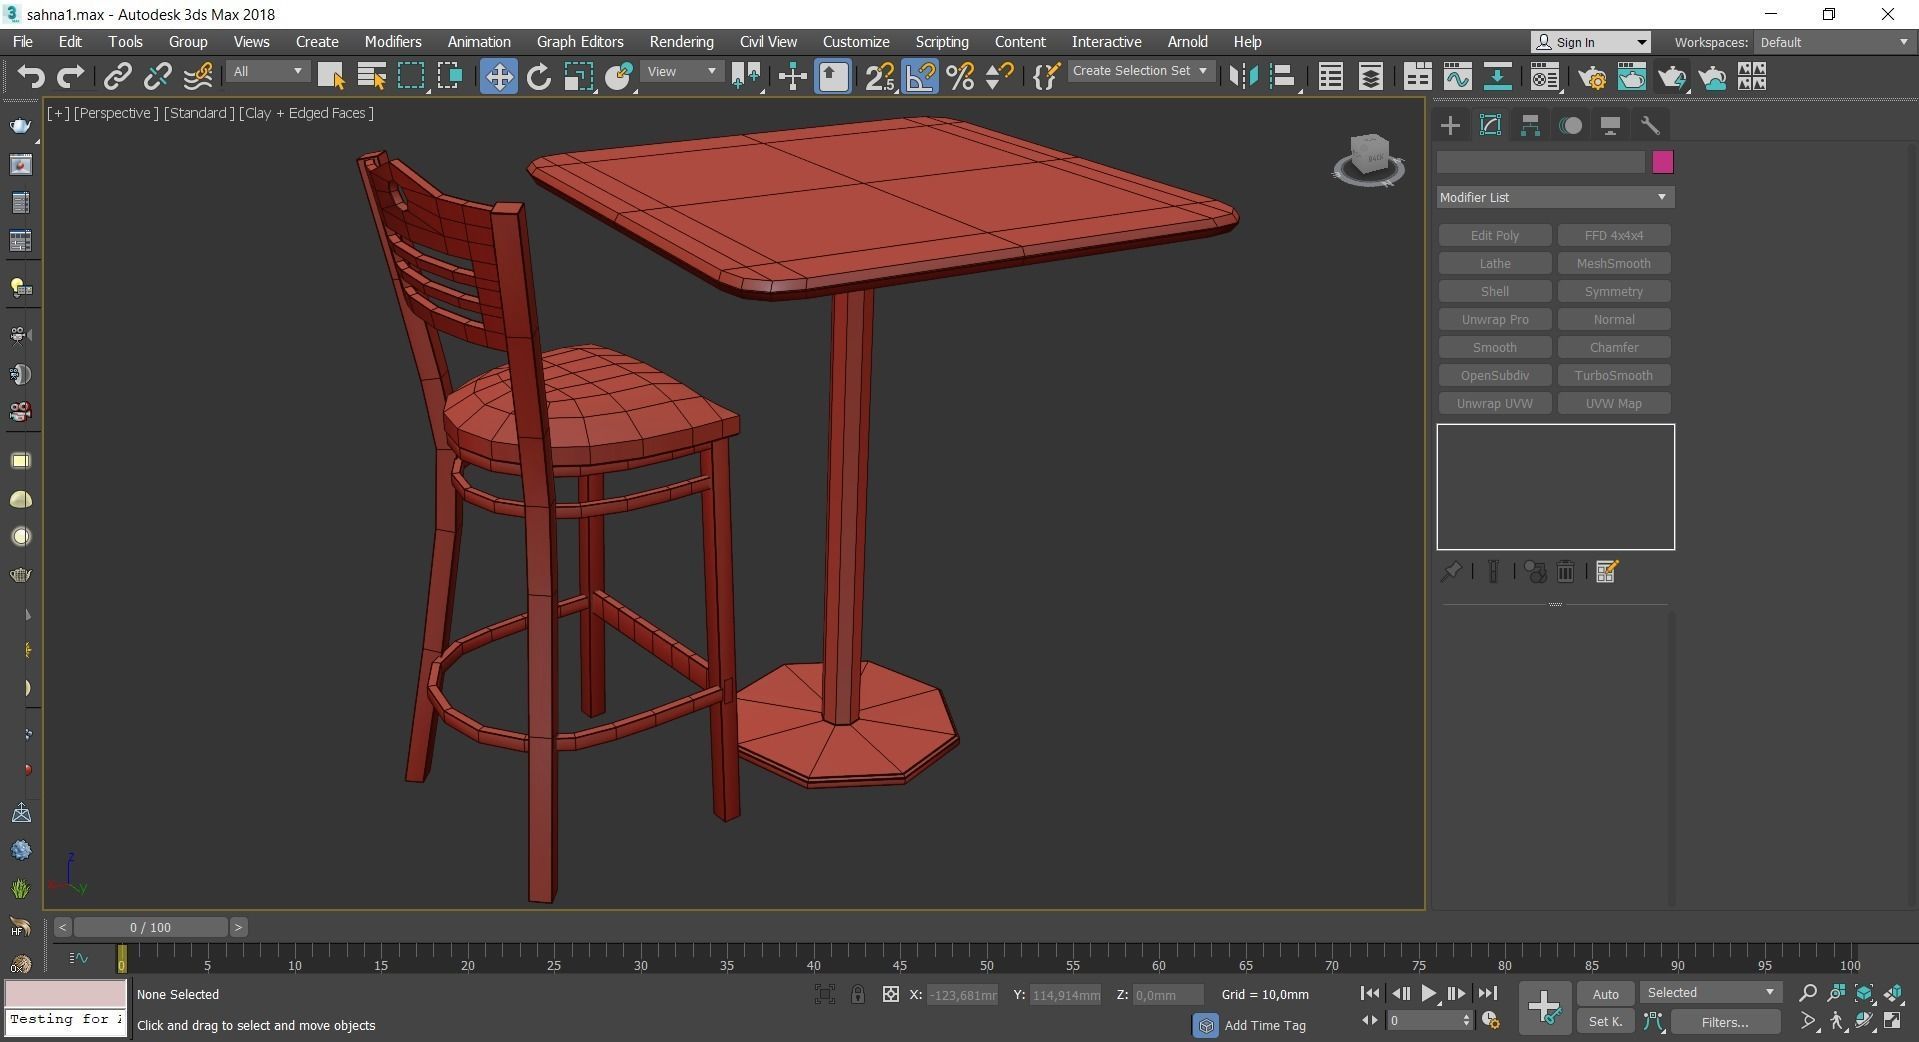Go to the start frame
The height and width of the screenshot is (1042, 1919).
(x=1370, y=993)
